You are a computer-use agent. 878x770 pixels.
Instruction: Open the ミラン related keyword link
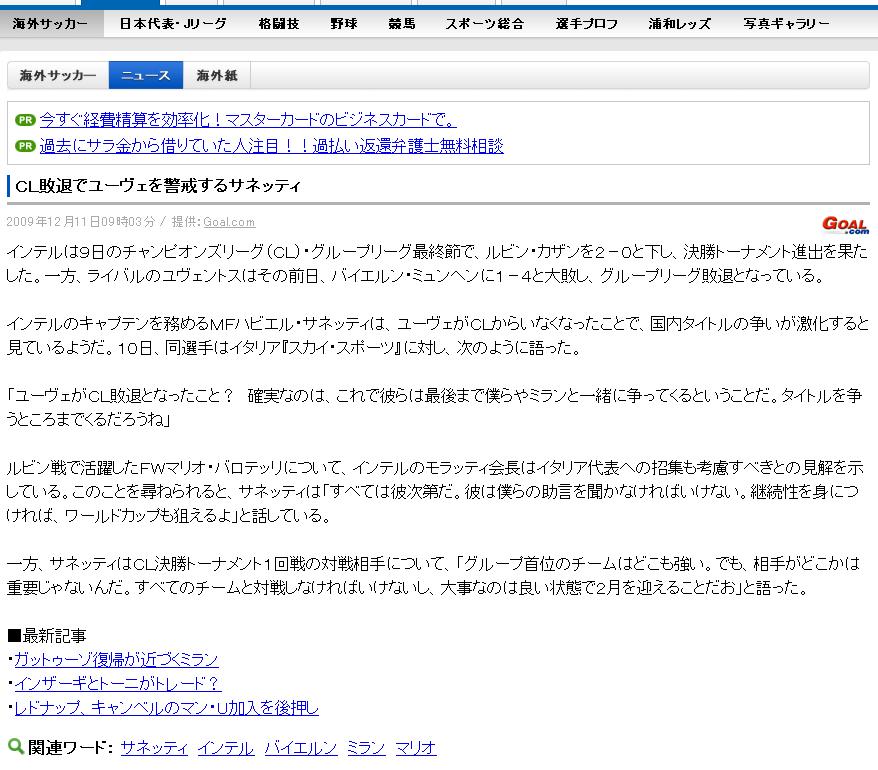tap(366, 748)
